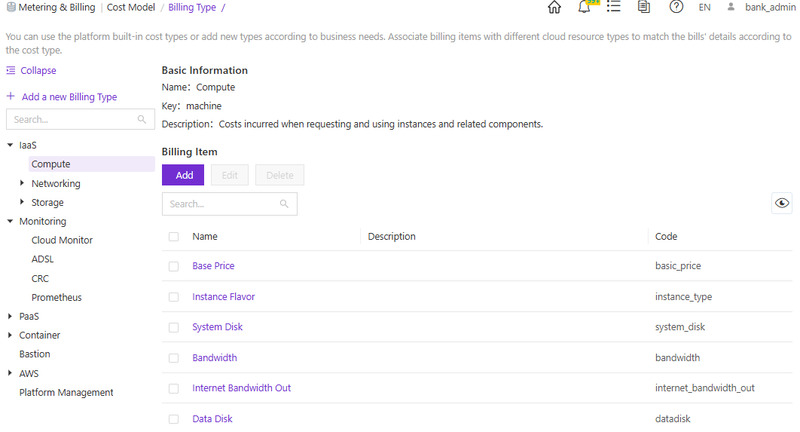Screen dimensions: 800x432
Task: Check the Internet Bandwidth Out row checkbox
Action: [173, 389]
